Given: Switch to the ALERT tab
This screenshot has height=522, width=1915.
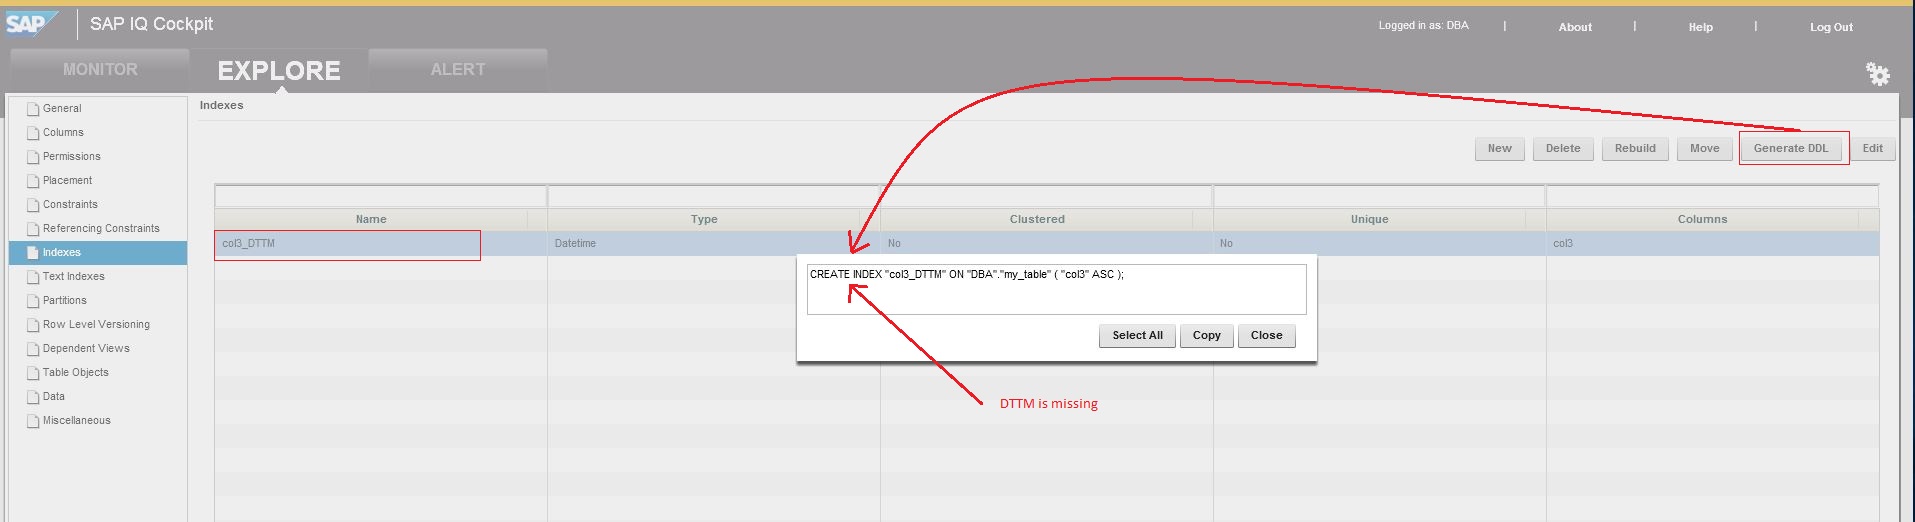Looking at the screenshot, I should (x=458, y=70).
